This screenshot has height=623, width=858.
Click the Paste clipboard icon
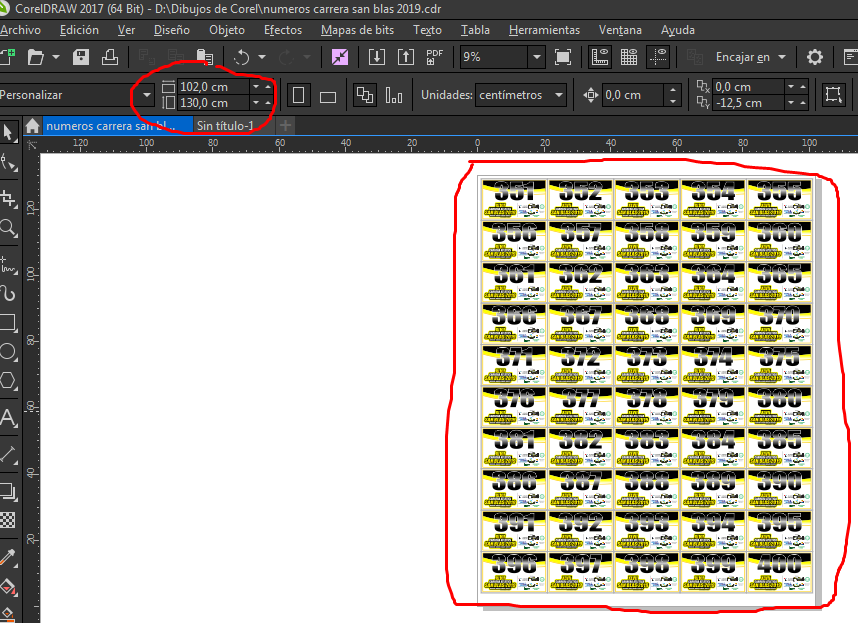(x=205, y=57)
